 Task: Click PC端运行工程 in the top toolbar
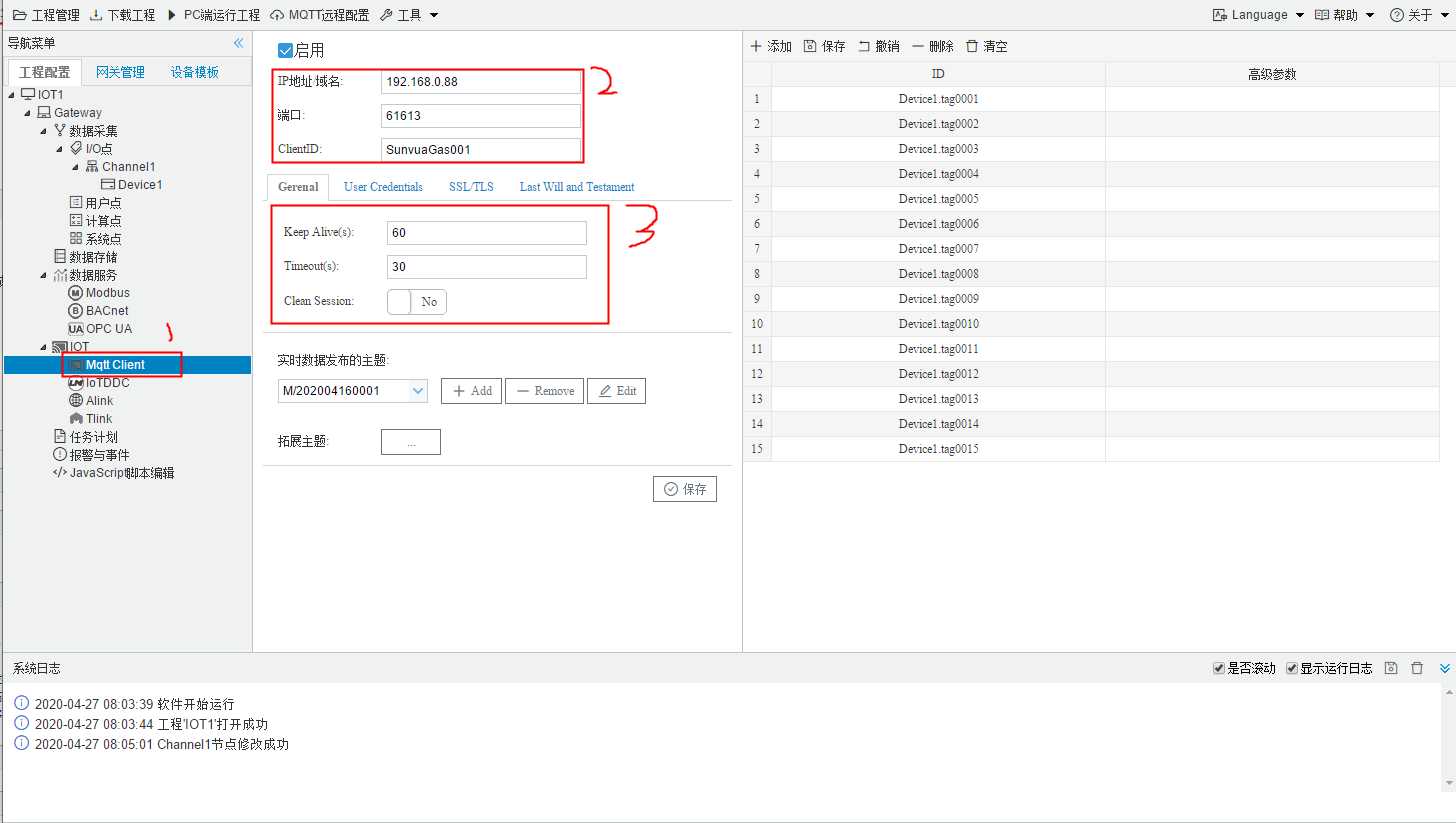point(213,15)
